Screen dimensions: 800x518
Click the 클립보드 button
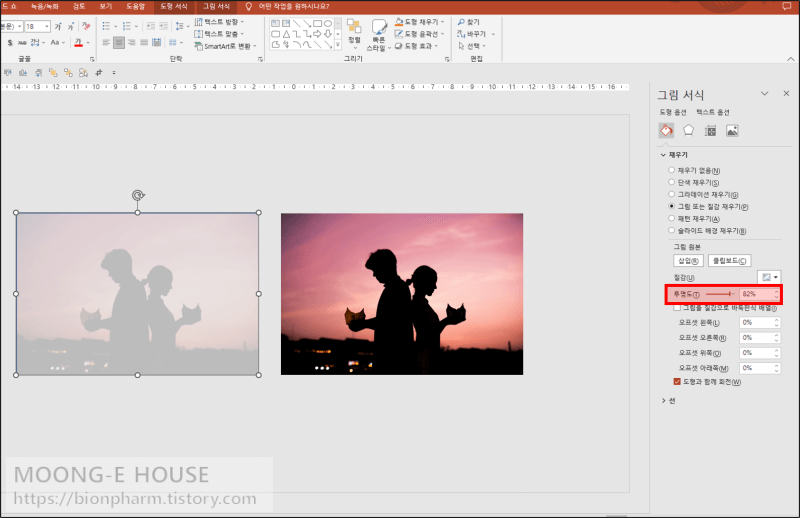(x=729, y=261)
